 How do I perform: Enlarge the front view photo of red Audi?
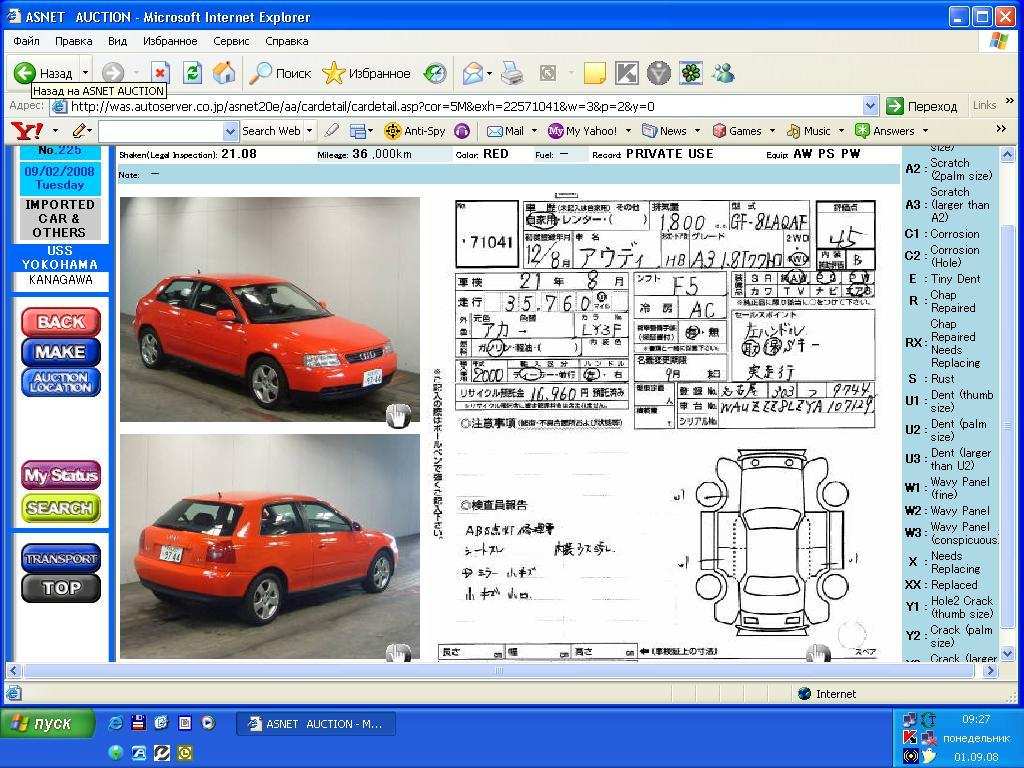pos(269,309)
